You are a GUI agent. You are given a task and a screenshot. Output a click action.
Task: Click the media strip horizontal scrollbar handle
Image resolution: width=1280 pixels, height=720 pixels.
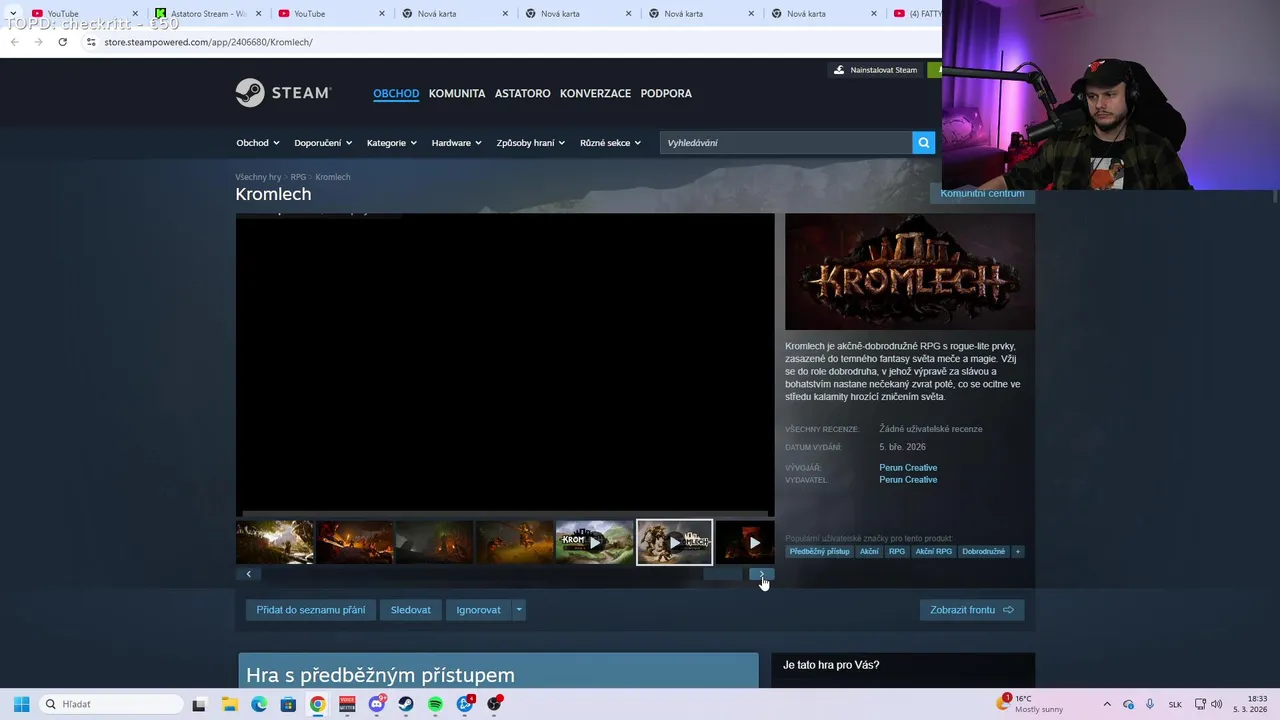[722, 574]
